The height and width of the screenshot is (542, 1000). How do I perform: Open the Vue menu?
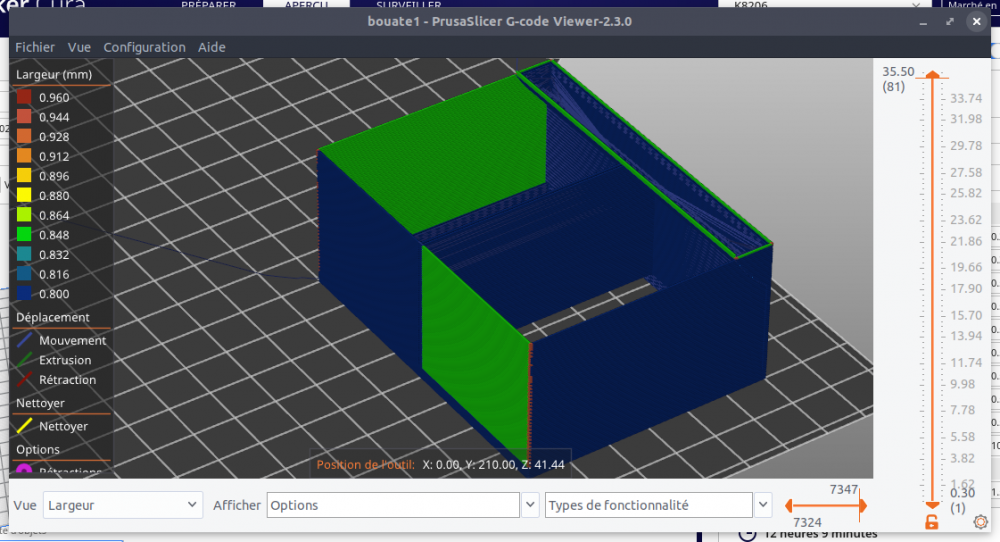point(79,47)
